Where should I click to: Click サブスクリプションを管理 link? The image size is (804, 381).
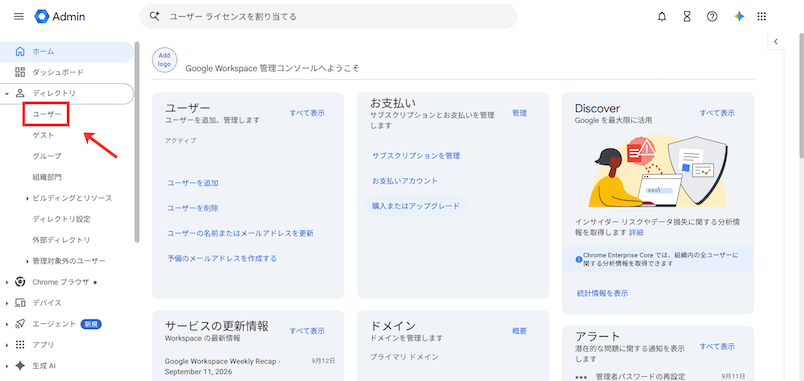coord(416,155)
